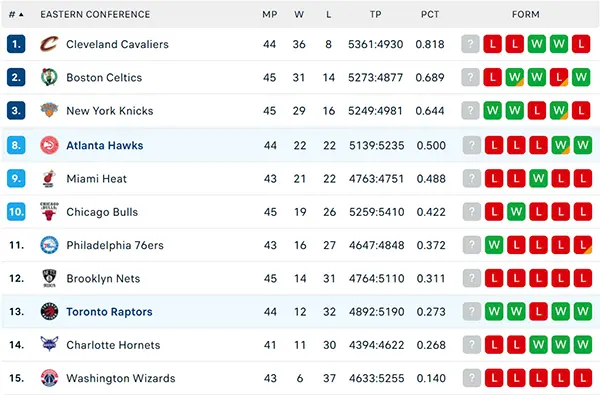
Task: Open the Philadelphia 76ers team link
Action: (115, 245)
